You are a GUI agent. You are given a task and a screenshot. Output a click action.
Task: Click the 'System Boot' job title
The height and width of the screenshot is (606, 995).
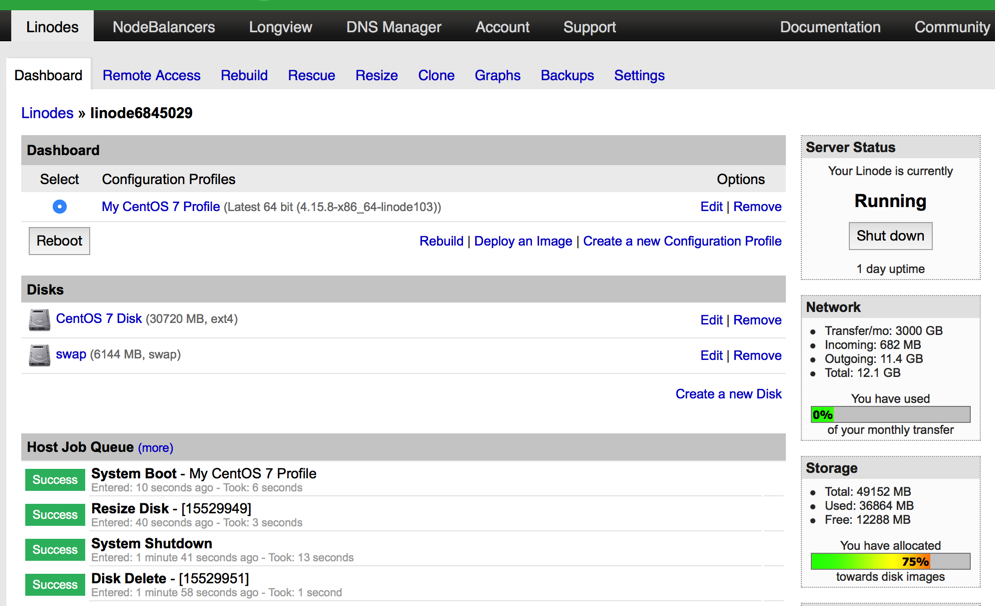click(x=134, y=473)
